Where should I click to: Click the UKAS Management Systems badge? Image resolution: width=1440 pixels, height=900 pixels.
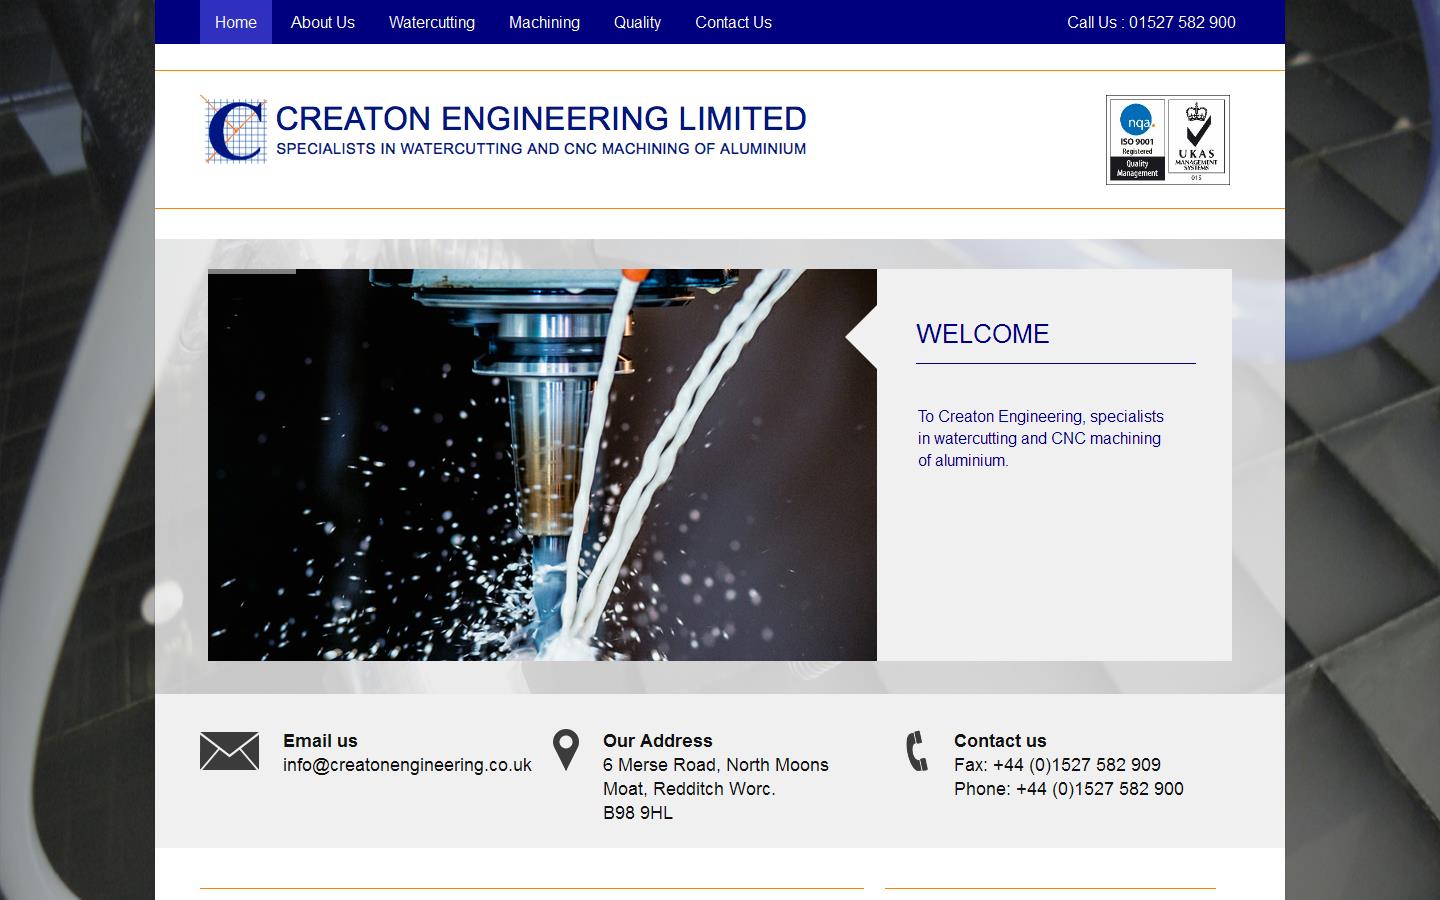click(1196, 140)
